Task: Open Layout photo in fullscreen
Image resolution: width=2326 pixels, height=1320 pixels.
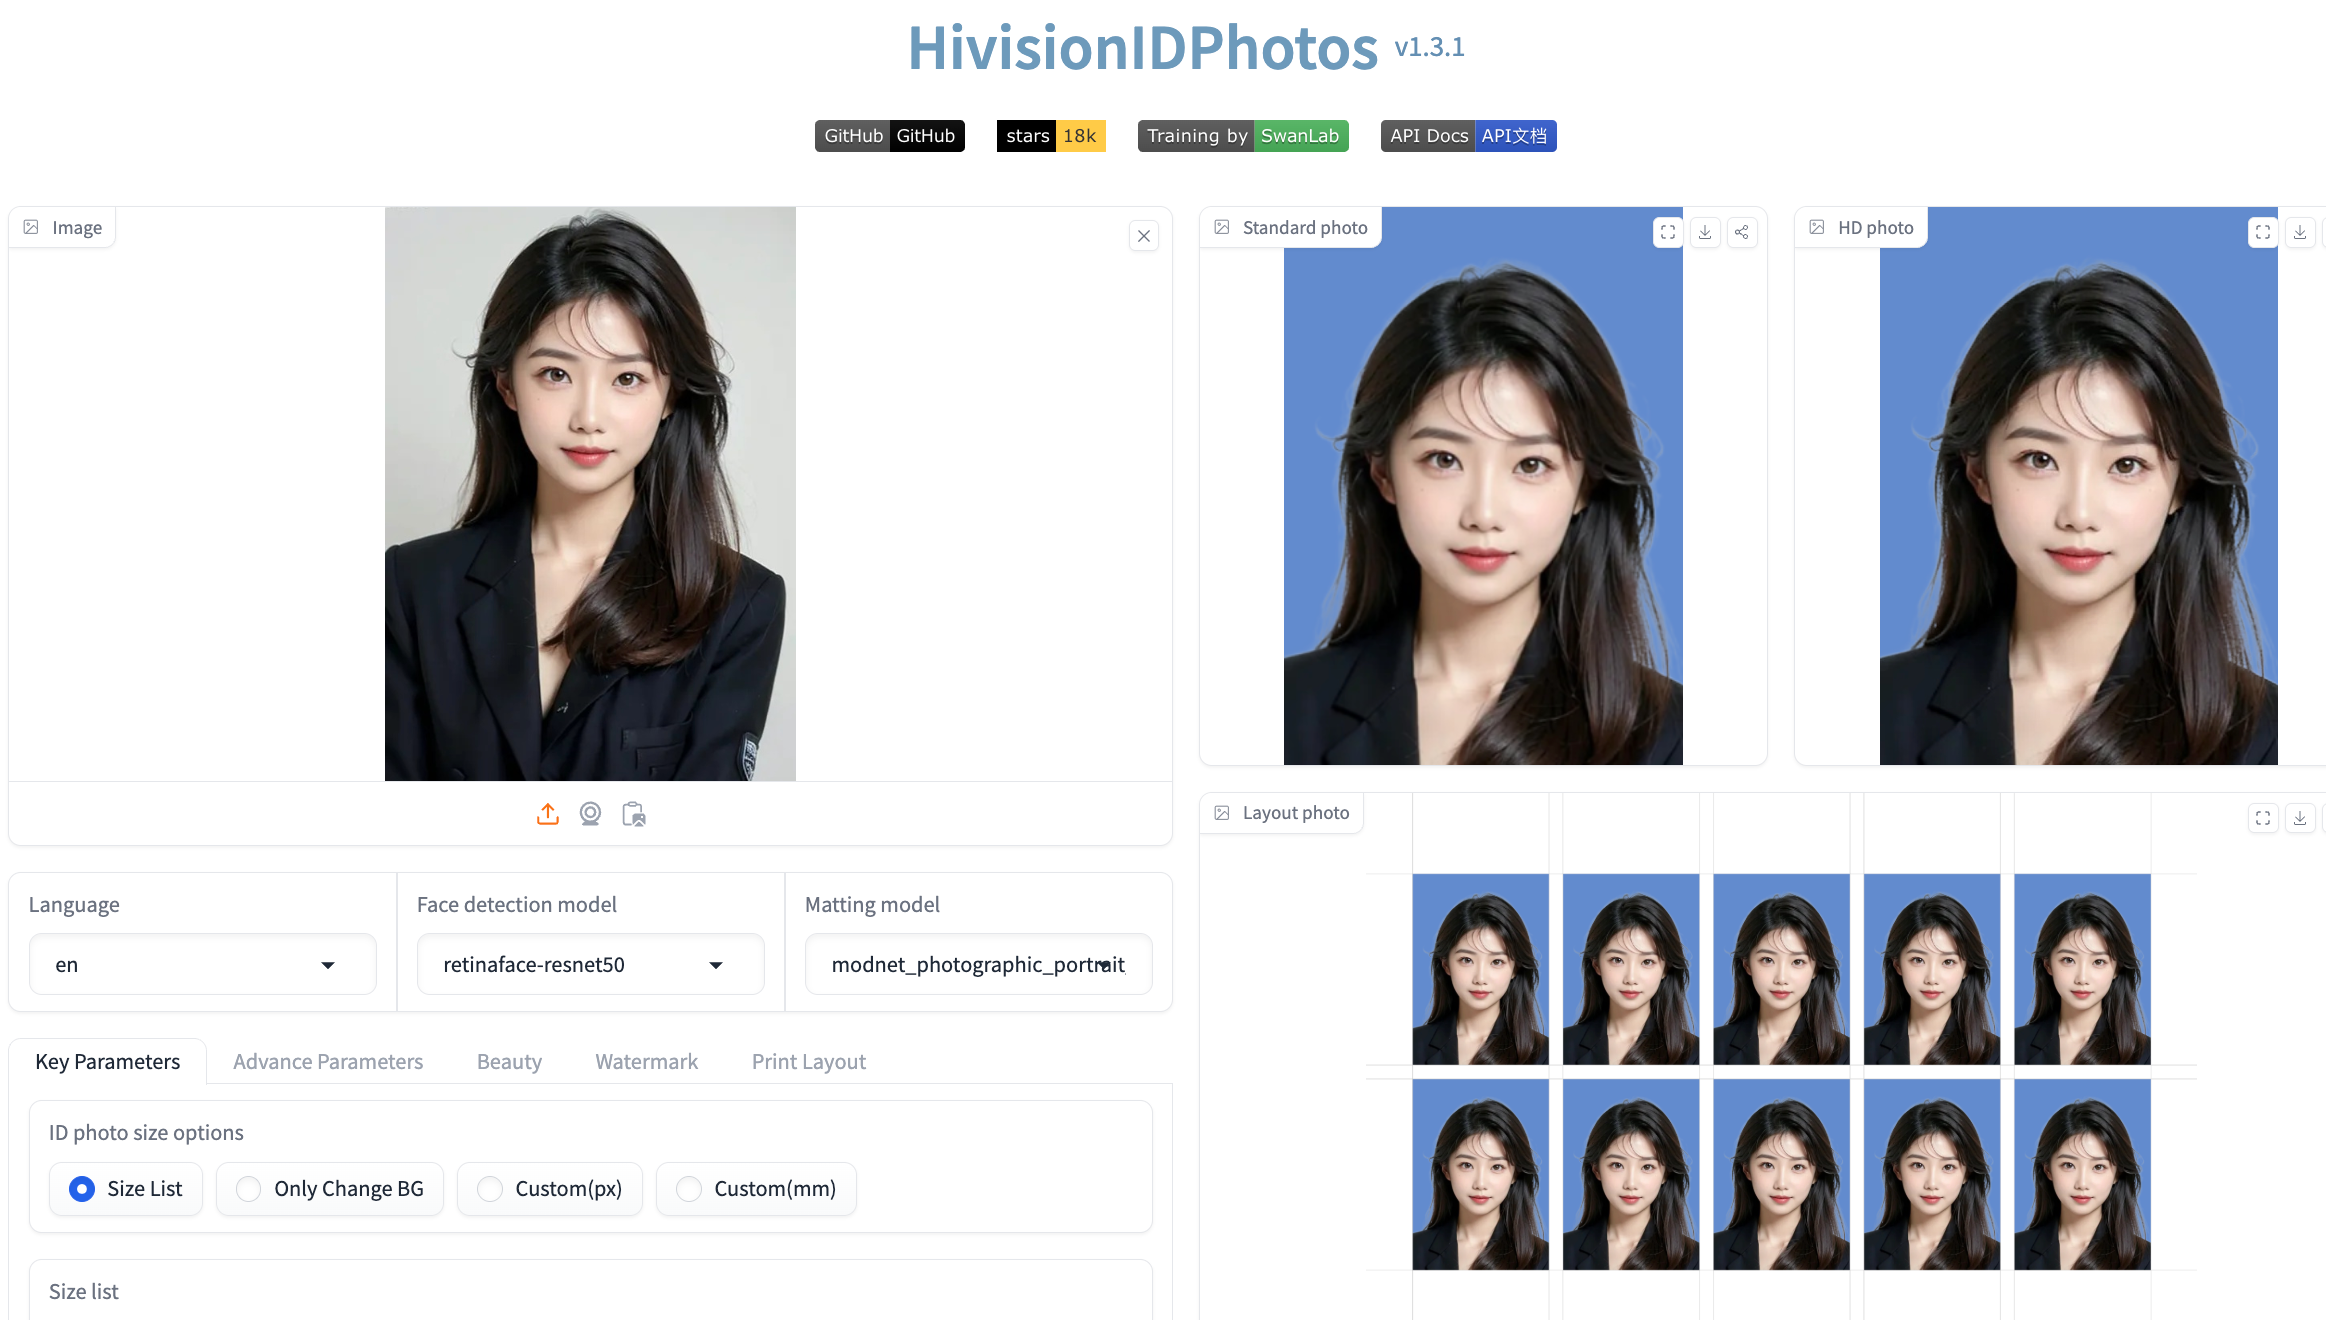Action: click(2263, 818)
